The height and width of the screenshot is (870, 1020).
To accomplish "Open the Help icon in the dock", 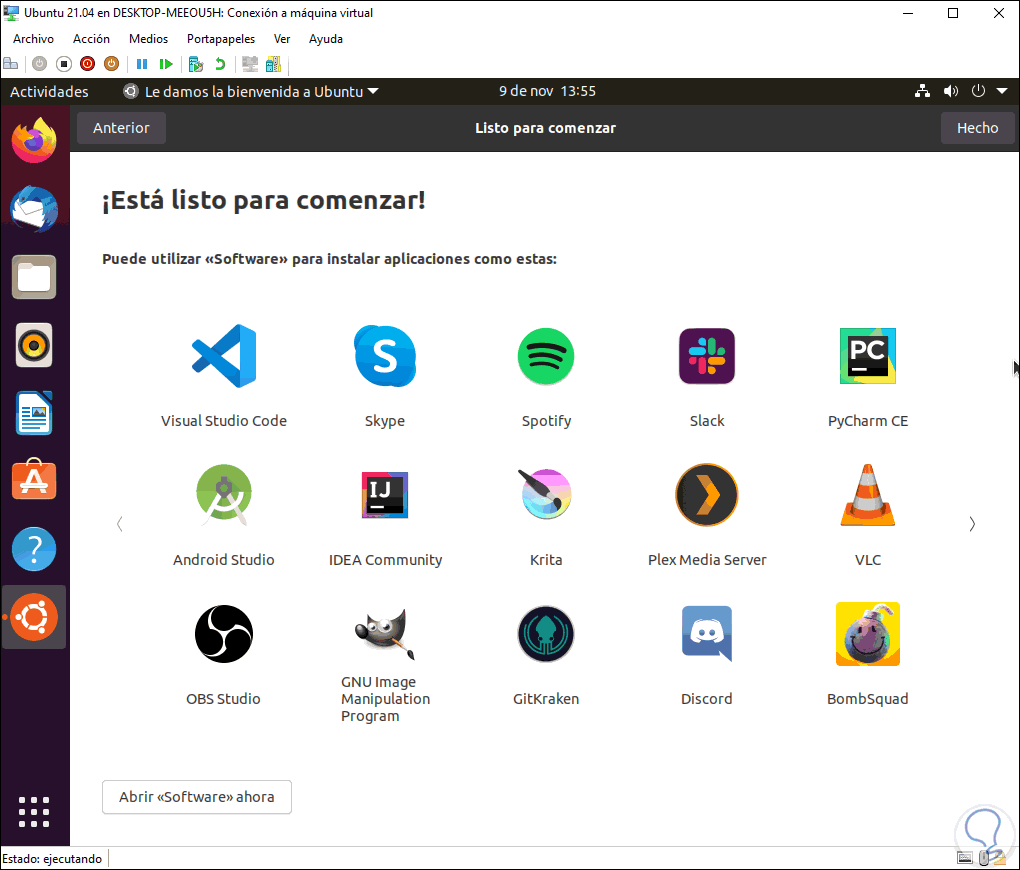I will click(x=34, y=549).
